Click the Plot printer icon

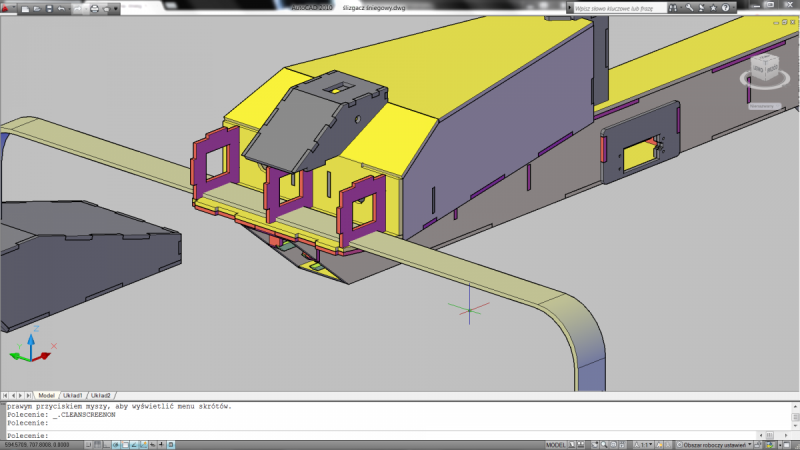pyautogui.click(x=94, y=9)
